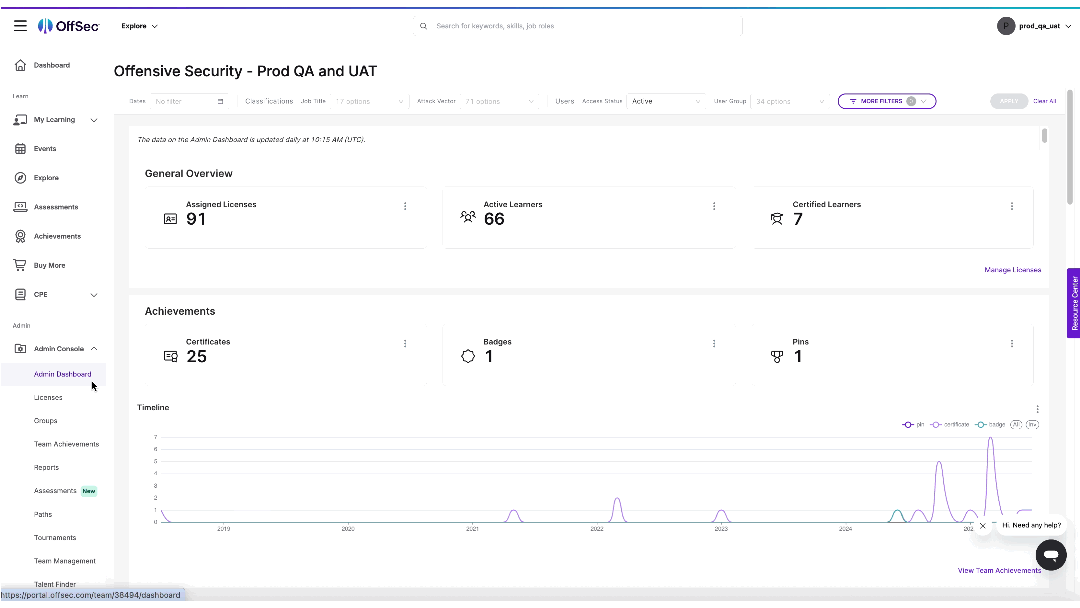Open the Certified Learners card kebab menu
This screenshot has width=1080, height=608.
point(1012,206)
